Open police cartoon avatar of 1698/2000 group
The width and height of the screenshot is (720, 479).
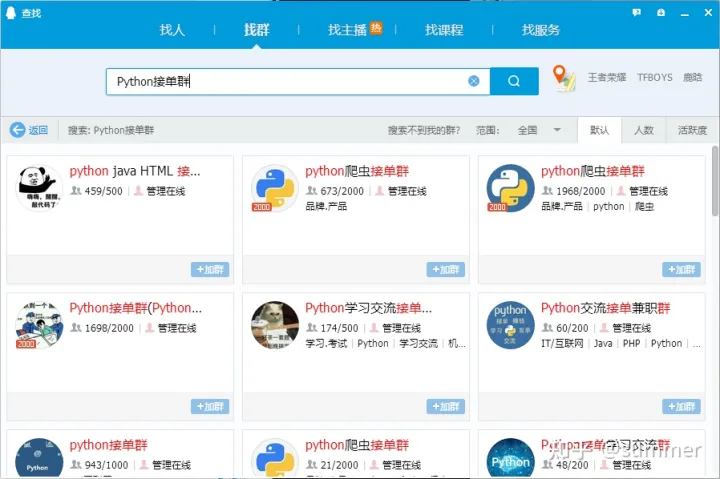point(39,325)
